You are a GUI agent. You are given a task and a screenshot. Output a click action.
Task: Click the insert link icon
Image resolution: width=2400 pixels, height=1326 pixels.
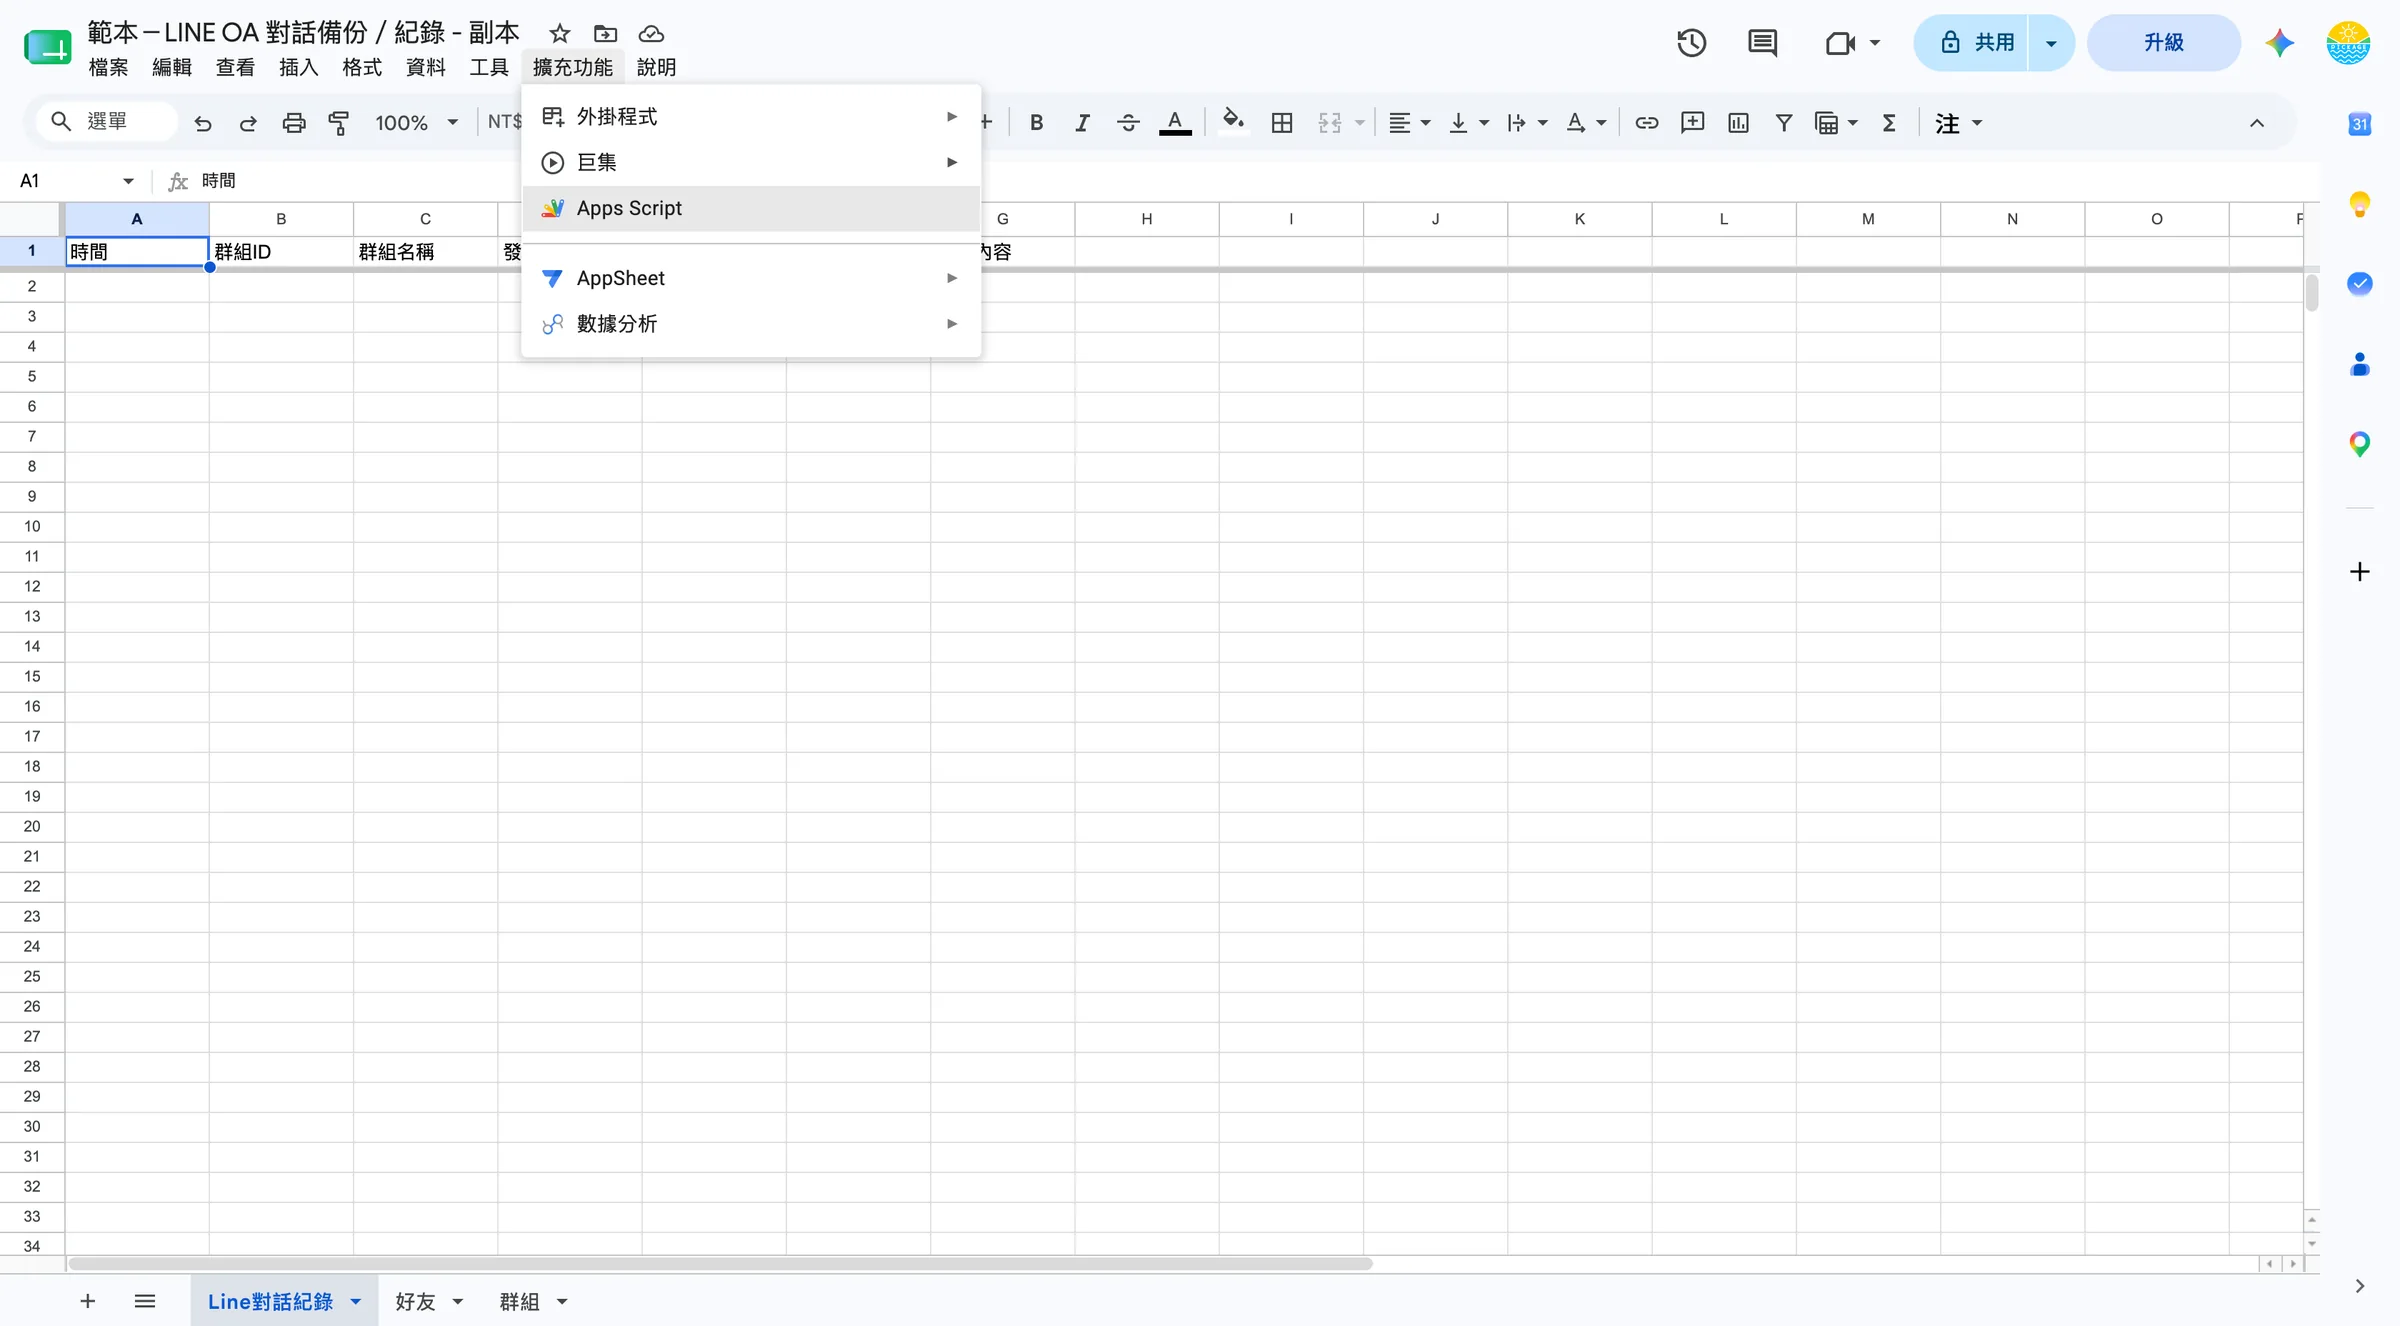click(1646, 123)
